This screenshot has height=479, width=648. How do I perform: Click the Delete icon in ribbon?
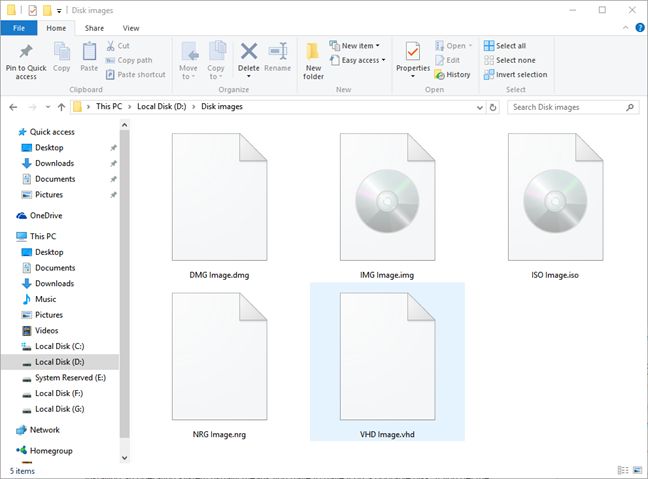[x=249, y=59]
